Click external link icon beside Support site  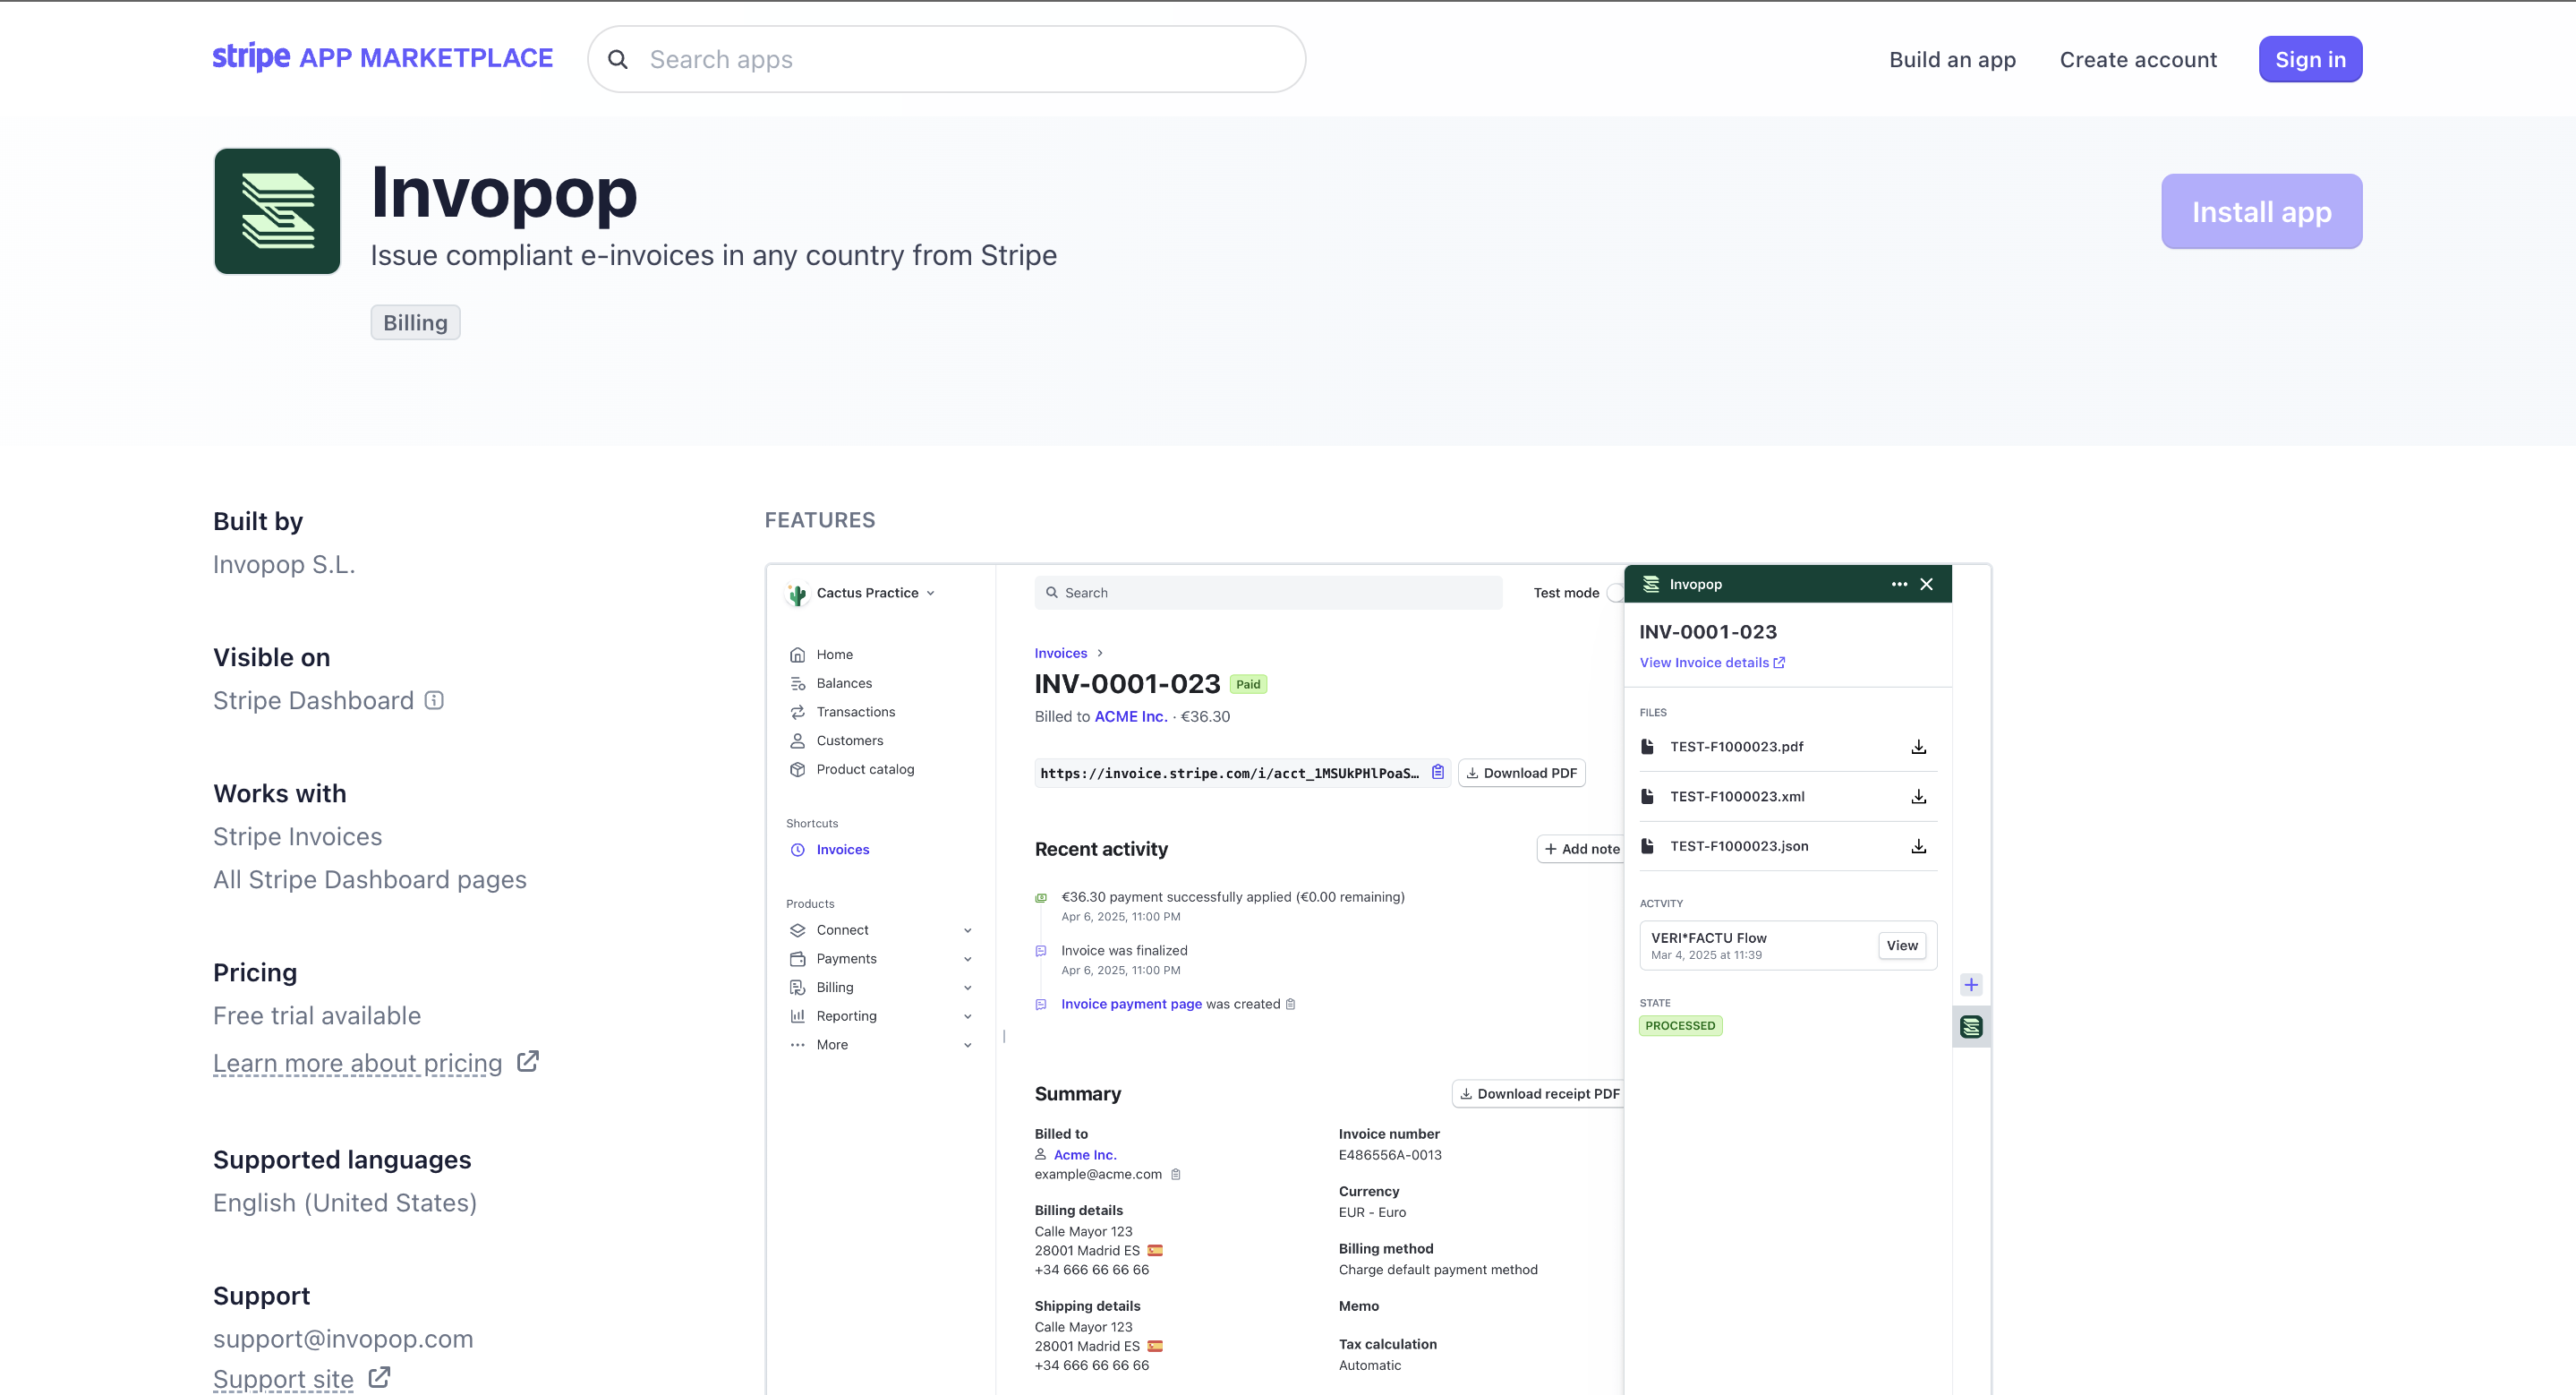point(379,1377)
